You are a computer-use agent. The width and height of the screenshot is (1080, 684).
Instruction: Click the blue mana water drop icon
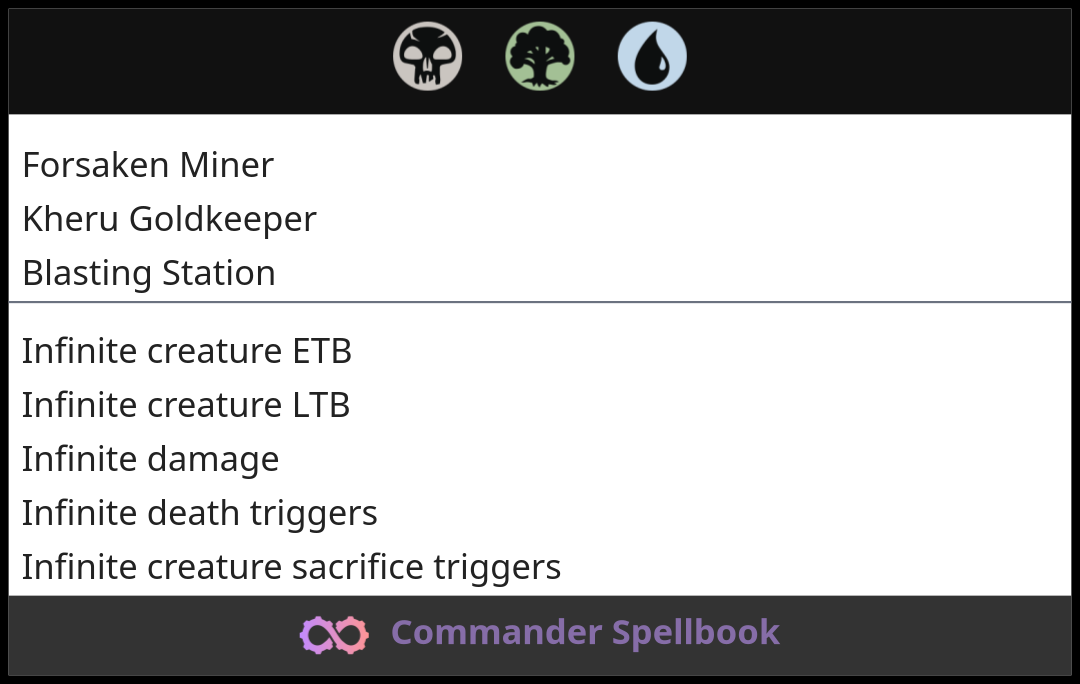tap(652, 56)
